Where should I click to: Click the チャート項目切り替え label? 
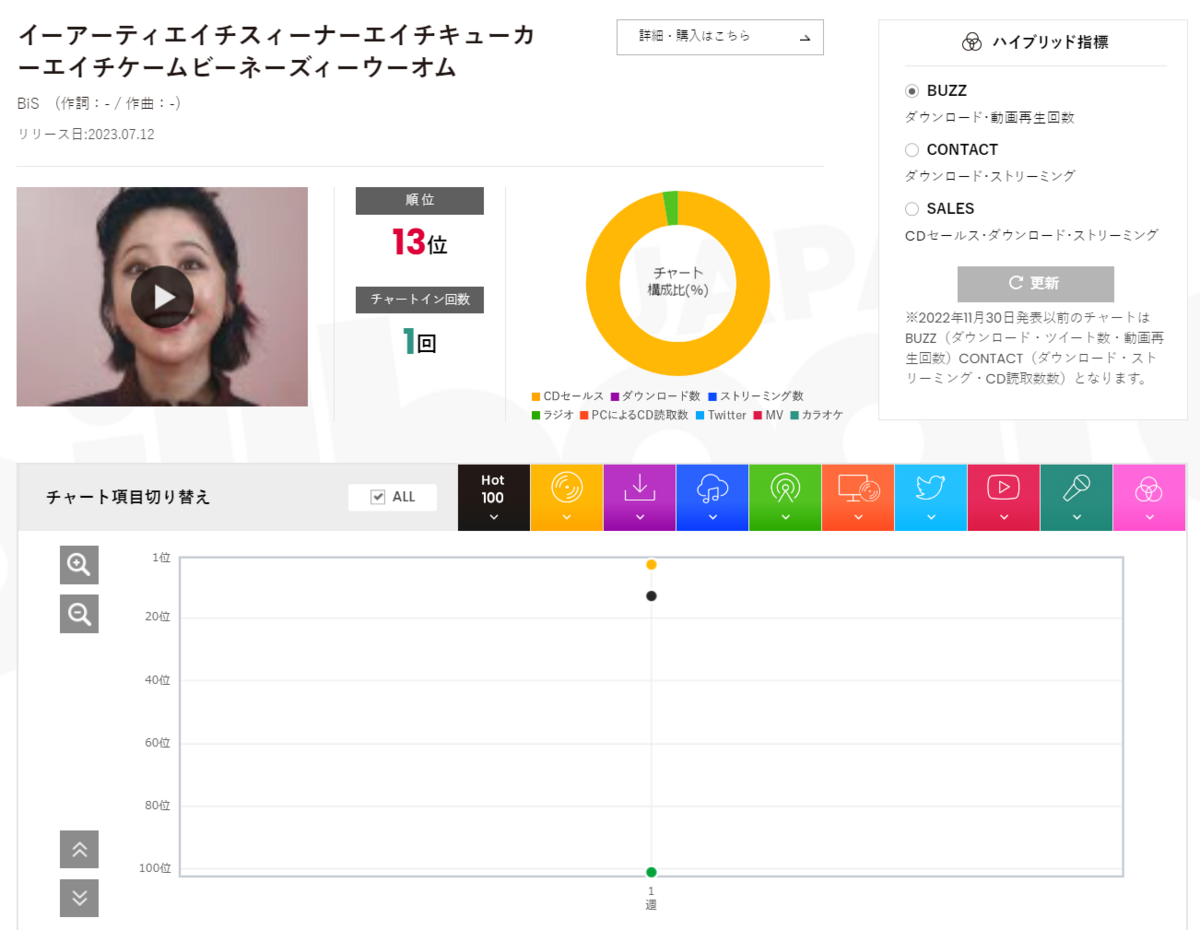(x=128, y=497)
